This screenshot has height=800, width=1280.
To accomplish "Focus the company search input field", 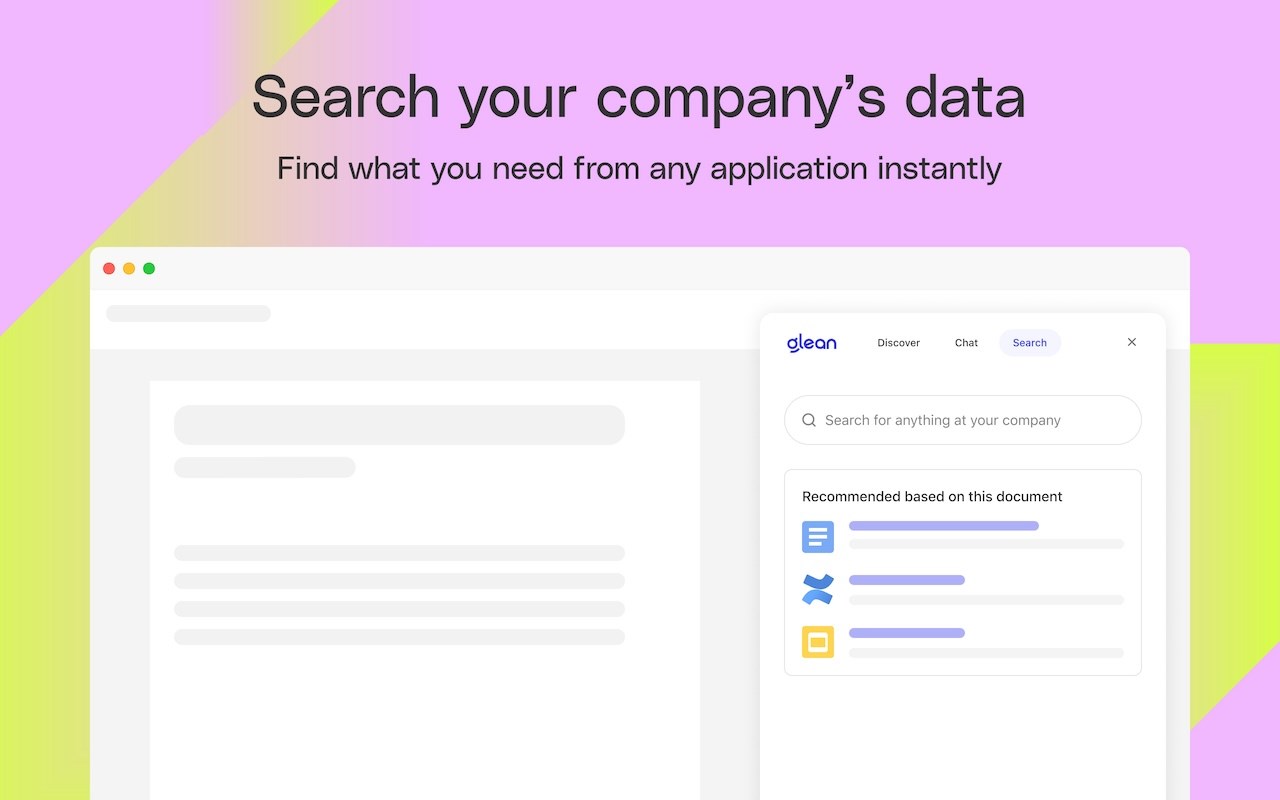I will click(x=962, y=420).
